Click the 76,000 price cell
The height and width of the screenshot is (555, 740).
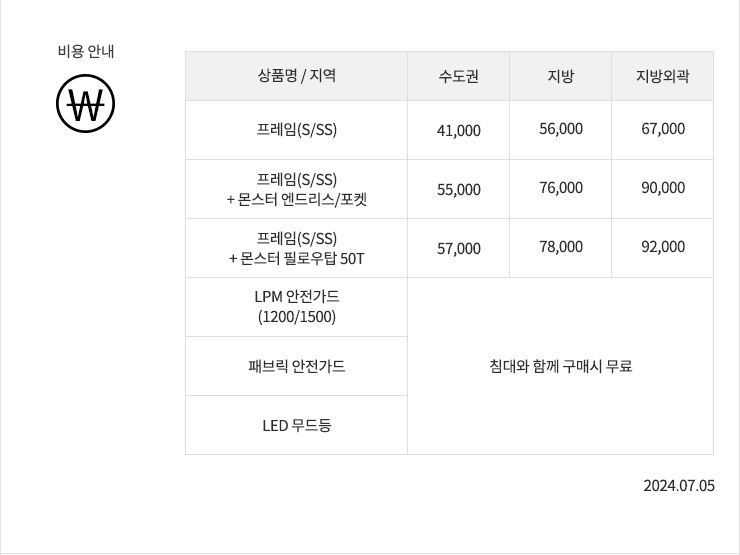point(560,189)
